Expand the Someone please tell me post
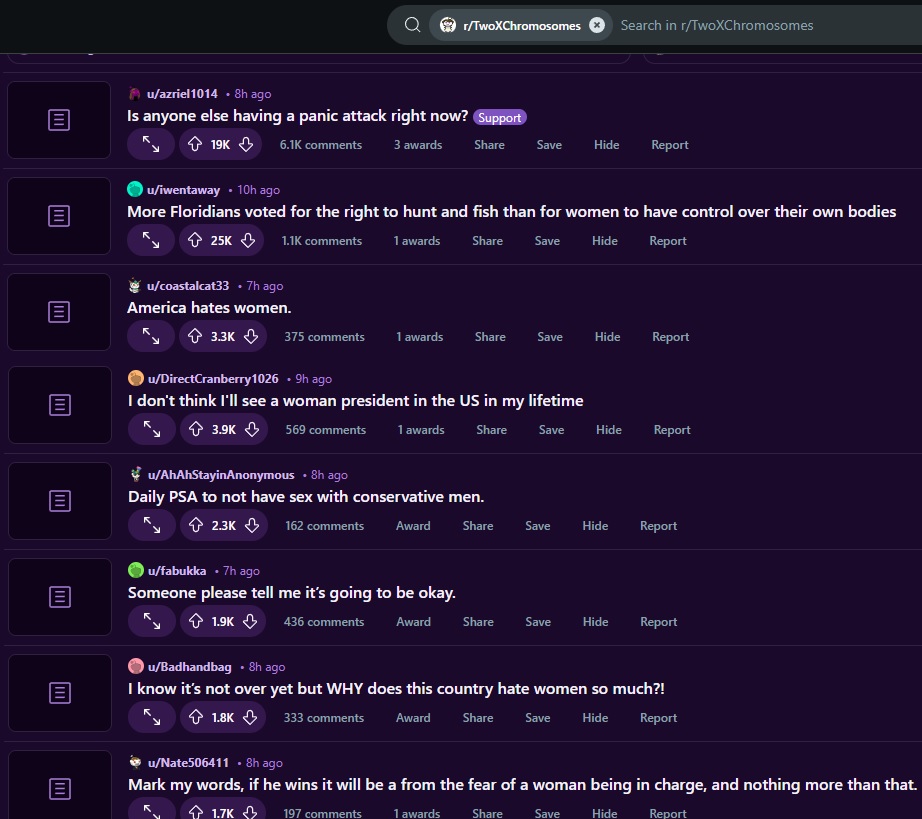This screenshot has width=922, height=819. tap(152, 621)
